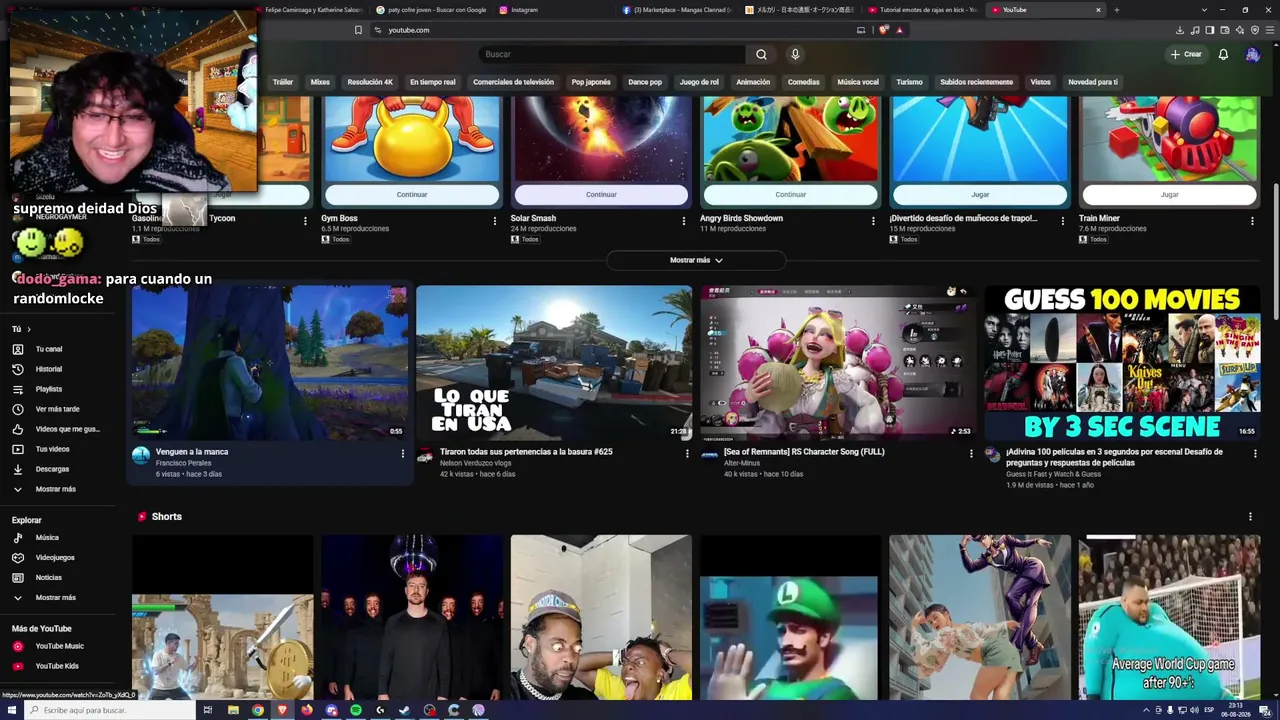Open options for the Train Miner card
Screen dimensions: 1280x720
pos(1252,221)
